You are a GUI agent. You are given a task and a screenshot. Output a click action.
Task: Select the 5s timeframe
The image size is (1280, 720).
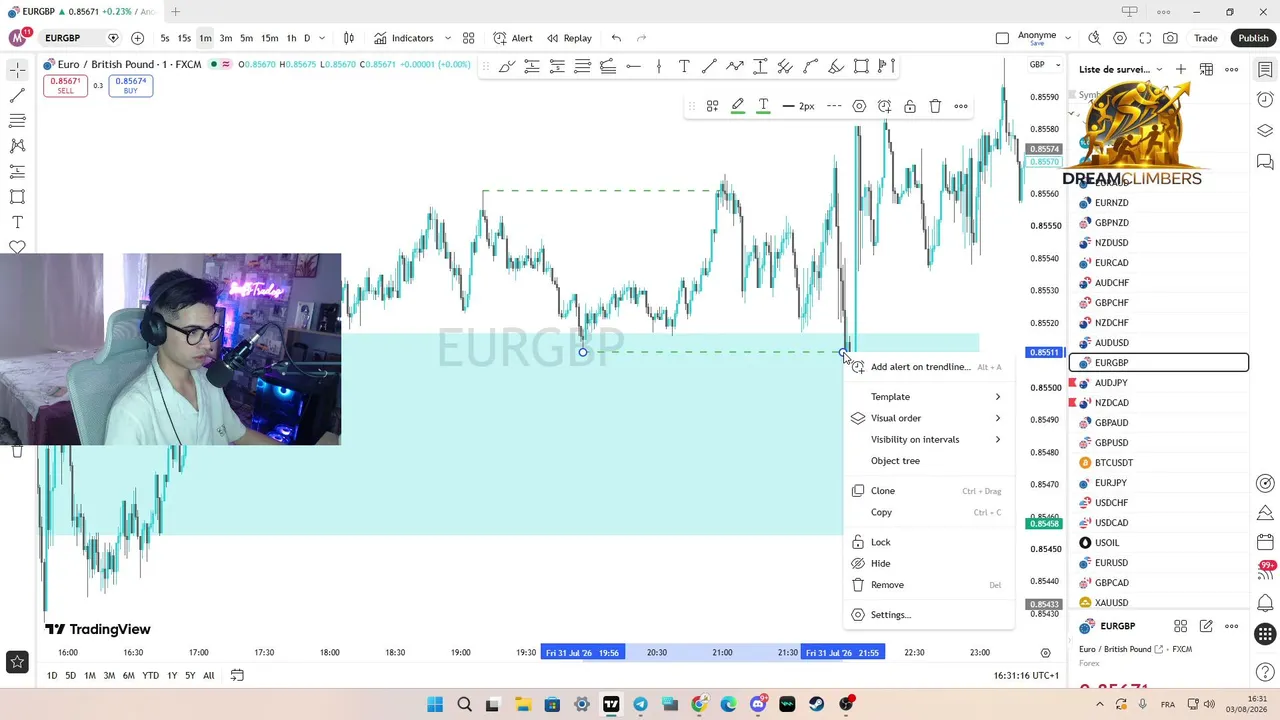point(165,38)
